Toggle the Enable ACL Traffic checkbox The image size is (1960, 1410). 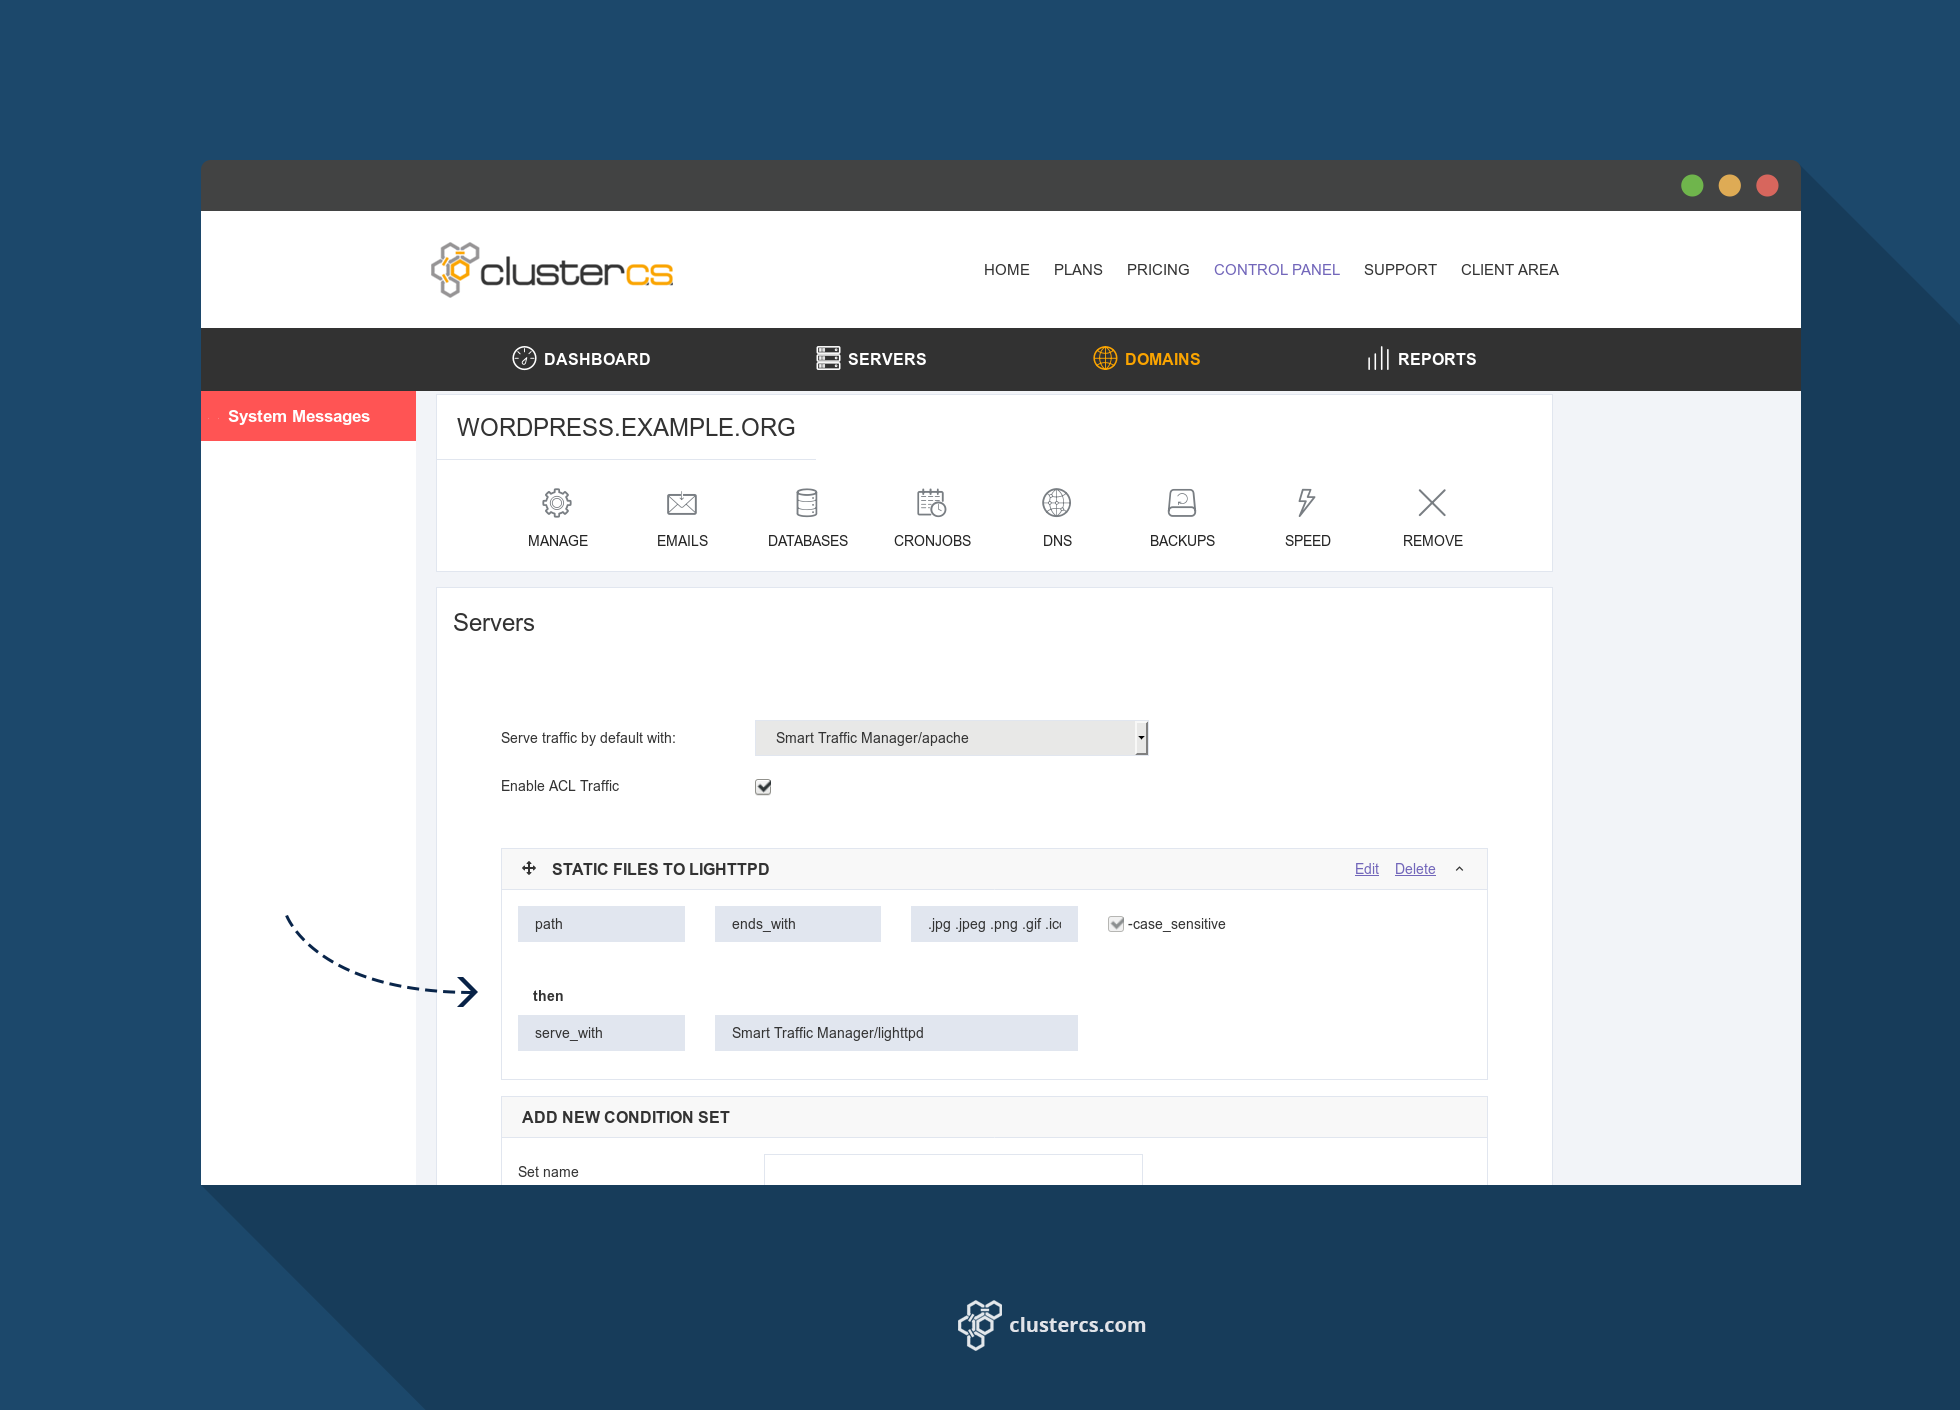763,787
